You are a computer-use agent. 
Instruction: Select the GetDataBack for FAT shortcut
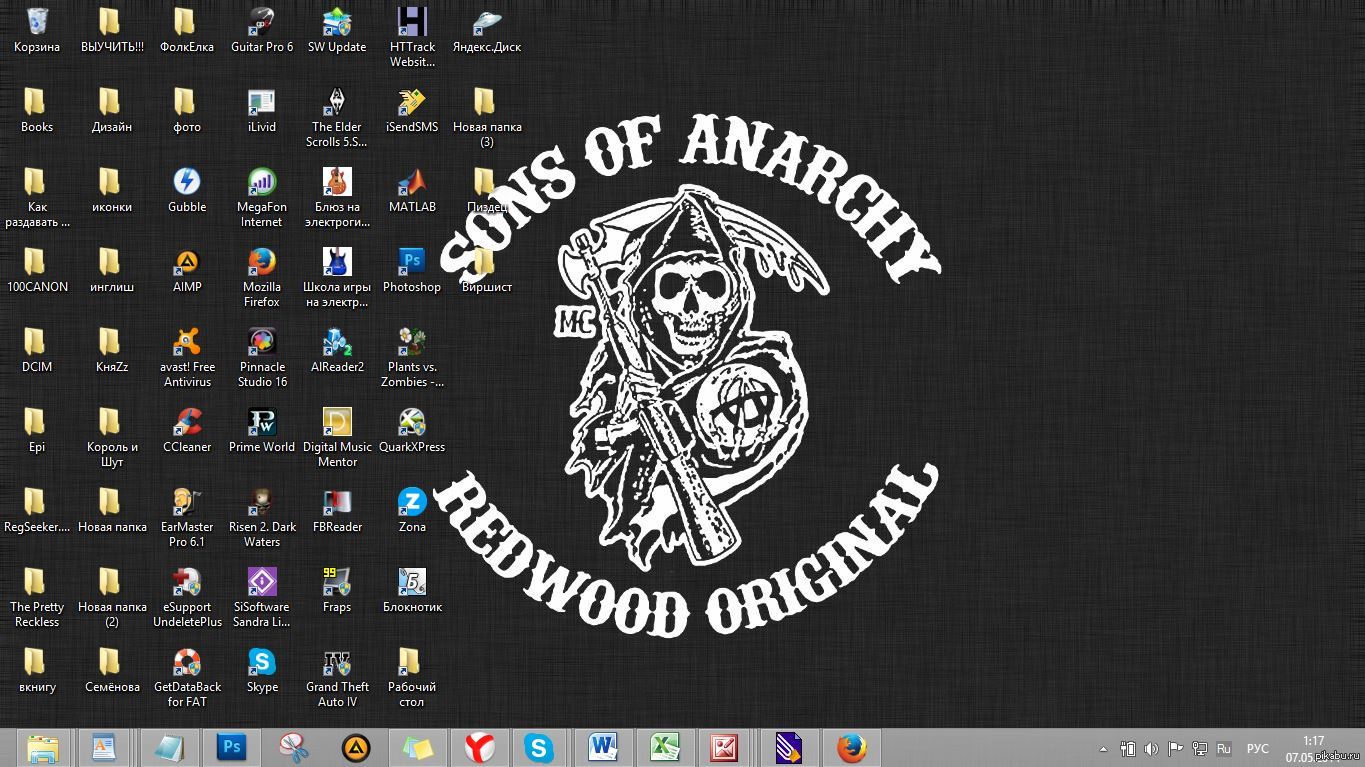point(187,677)
